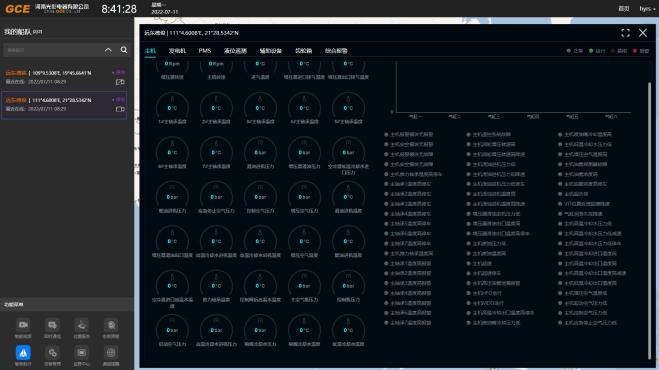Open the linked gears settings icon
Screen dimensions: 659x370
click(x=52, y=352)
